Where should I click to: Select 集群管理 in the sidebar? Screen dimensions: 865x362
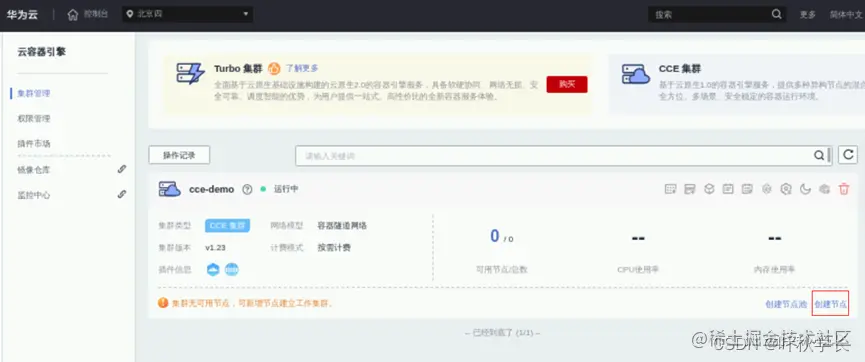34,93
